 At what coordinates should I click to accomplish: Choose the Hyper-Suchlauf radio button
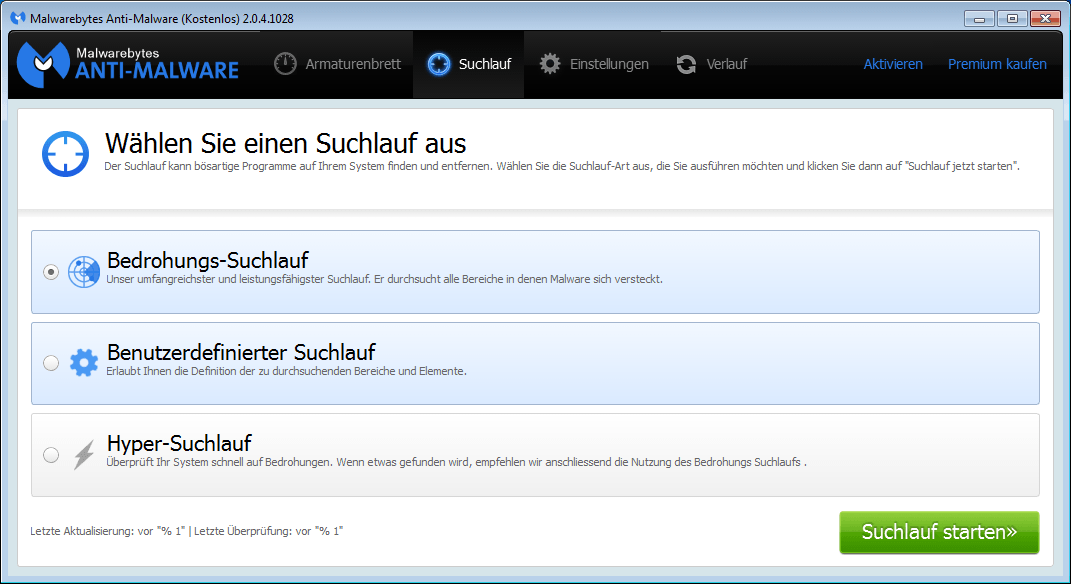(x=51, y=455)
